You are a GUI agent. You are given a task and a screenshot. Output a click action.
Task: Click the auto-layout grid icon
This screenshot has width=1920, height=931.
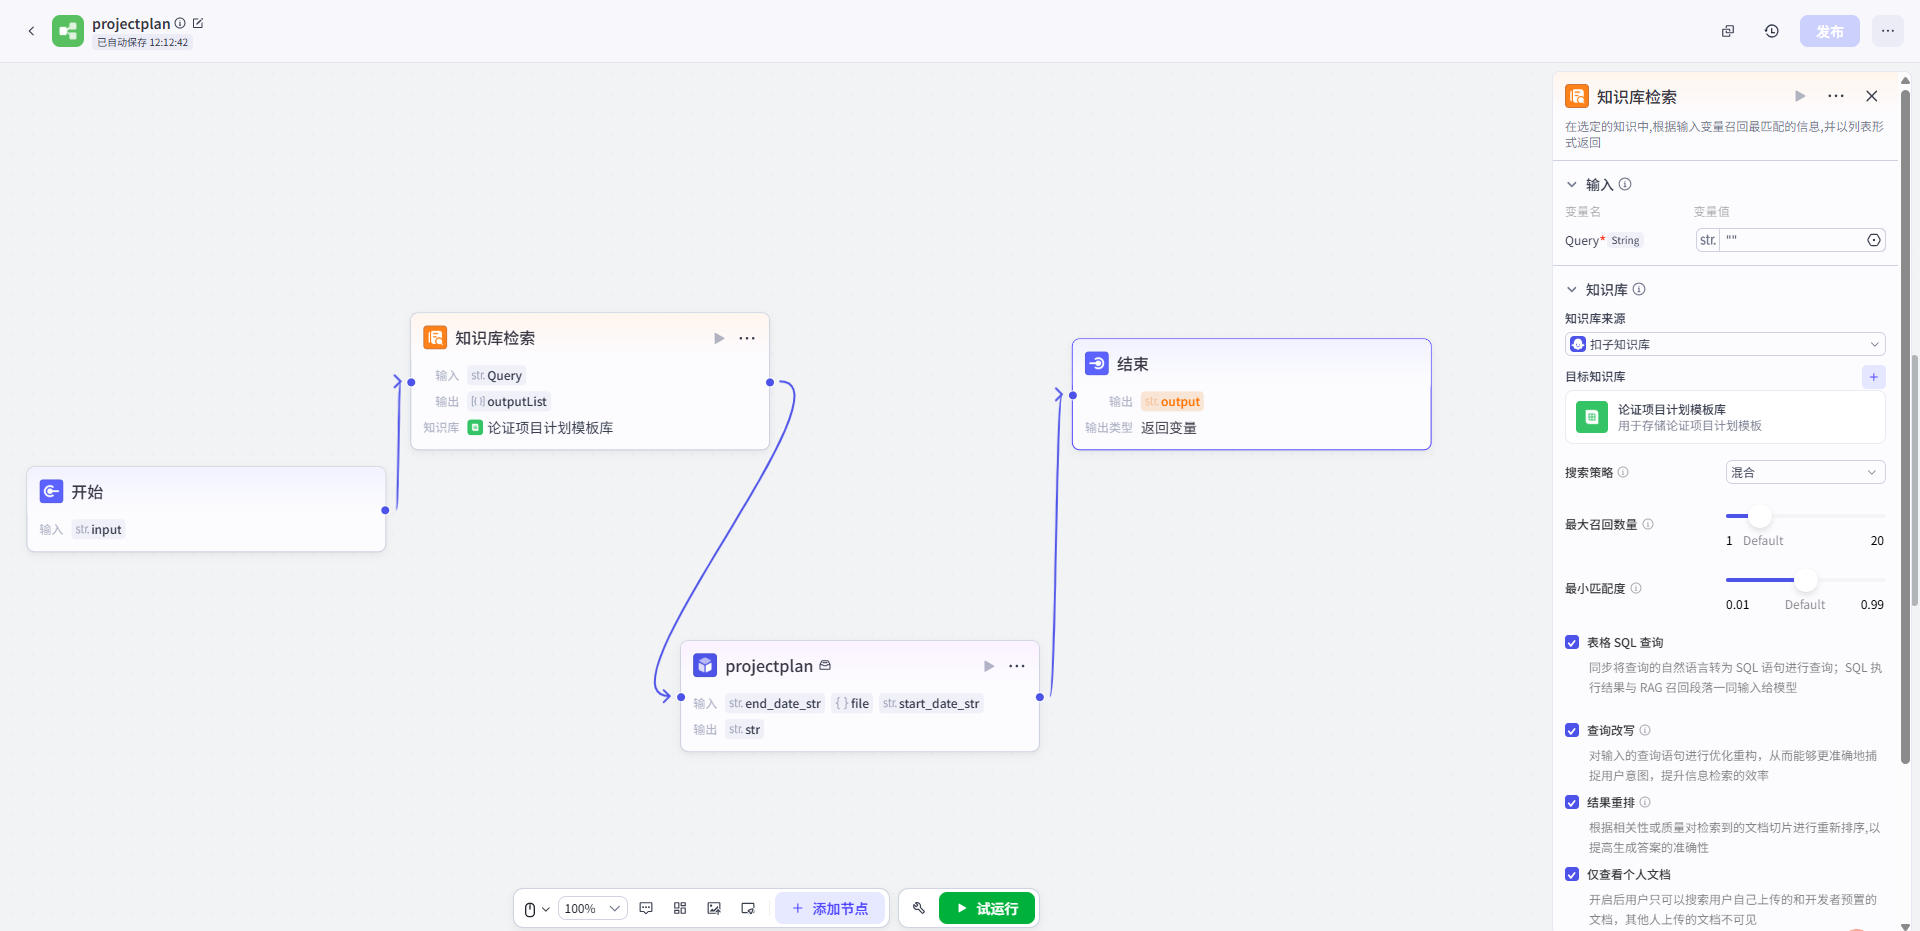point(680,908)
